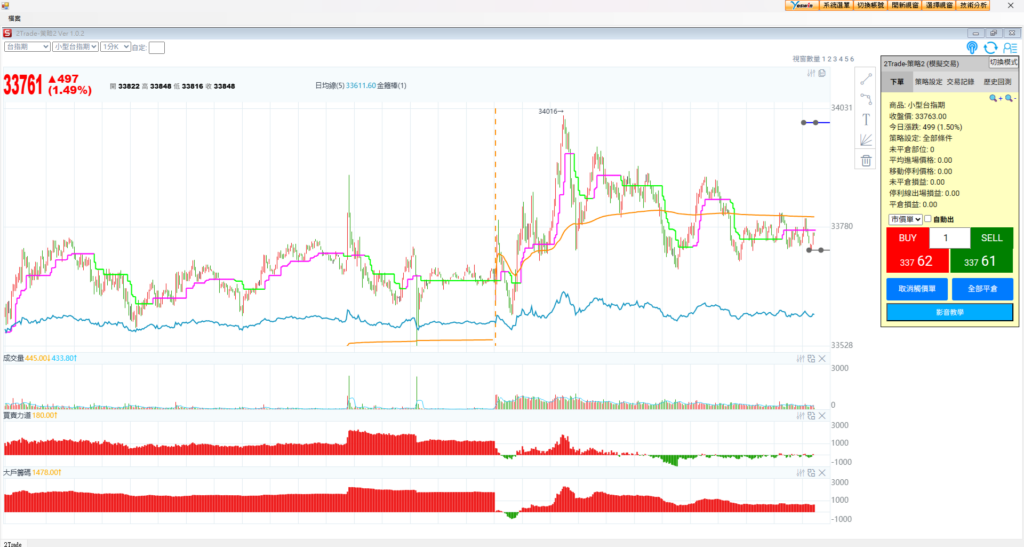Close the 成交量 volume indicator panel
Image resolution: width=1024 pixels, height=547 pixels.
[822, 358]
